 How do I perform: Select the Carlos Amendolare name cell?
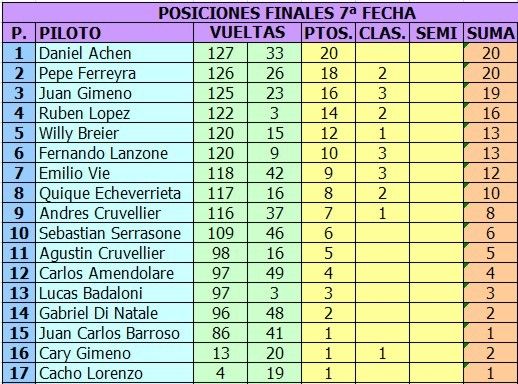[114, 273]
